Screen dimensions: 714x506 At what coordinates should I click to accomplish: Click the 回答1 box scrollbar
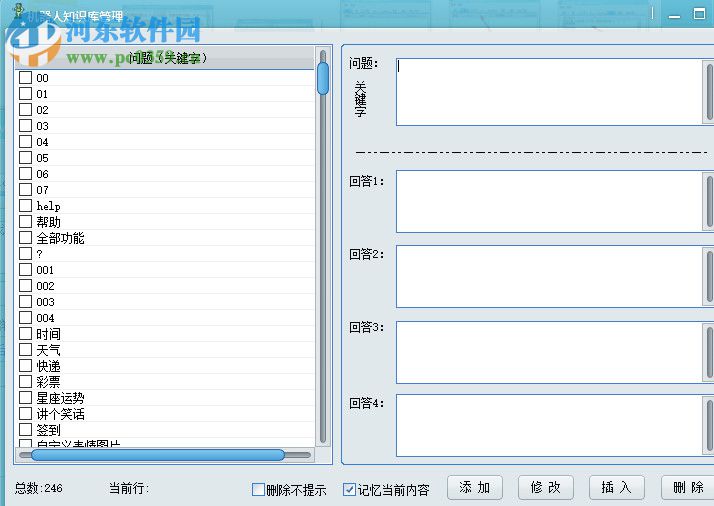point(709,201)
